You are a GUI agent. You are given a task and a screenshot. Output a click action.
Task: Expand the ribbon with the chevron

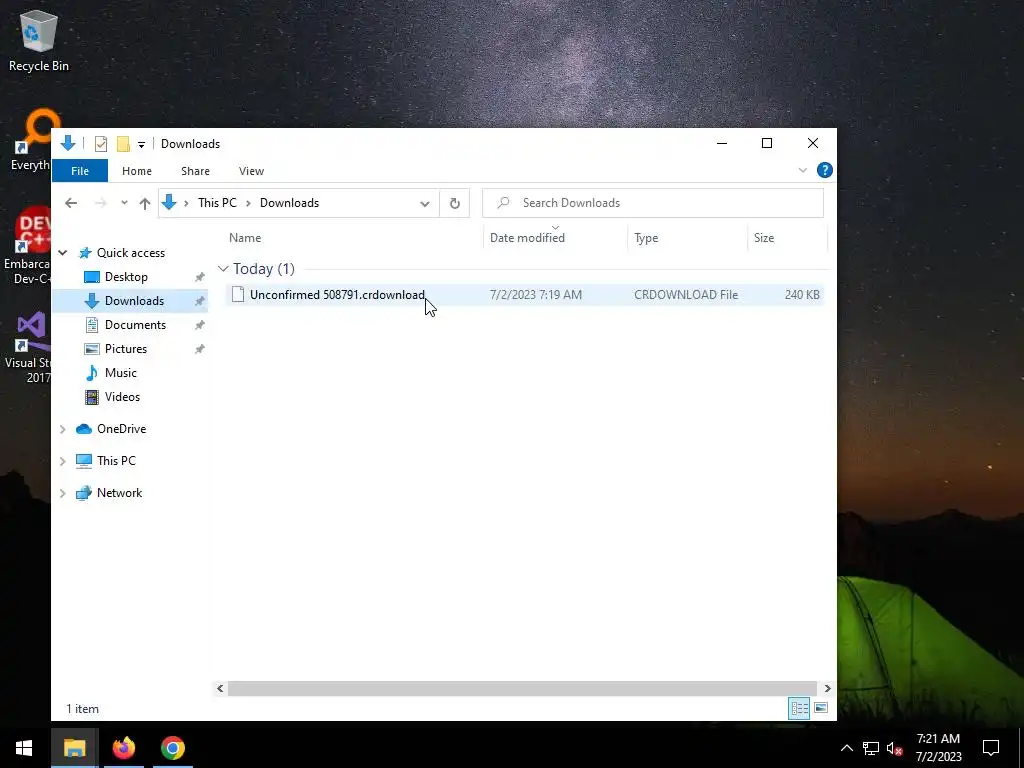tap(803, 170)
